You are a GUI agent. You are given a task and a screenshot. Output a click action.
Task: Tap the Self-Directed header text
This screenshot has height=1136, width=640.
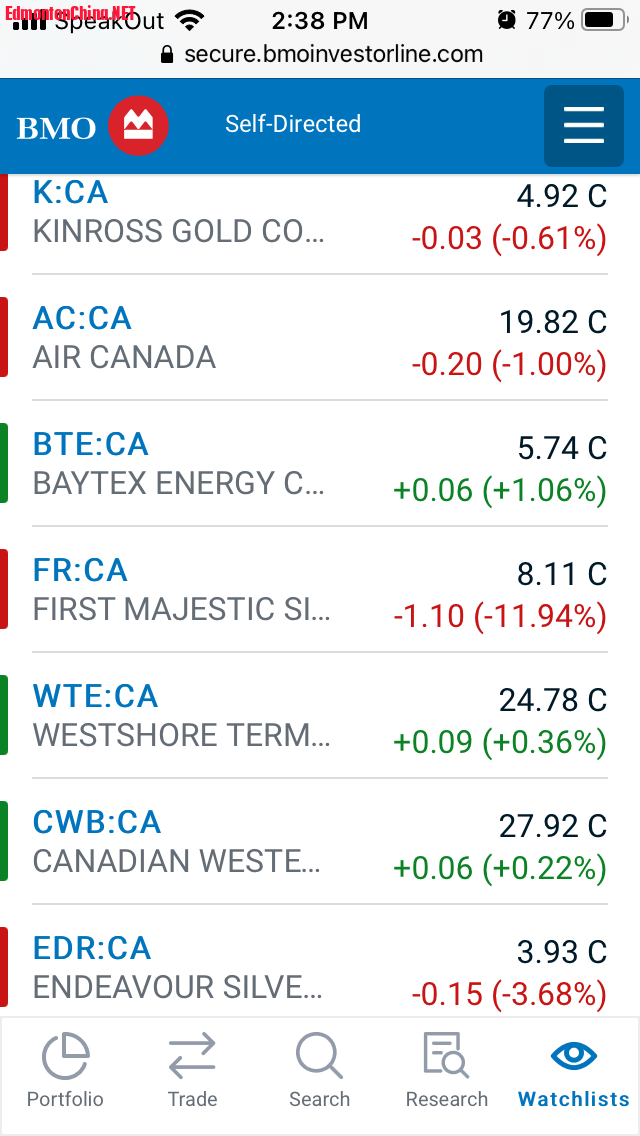[293, 124]
